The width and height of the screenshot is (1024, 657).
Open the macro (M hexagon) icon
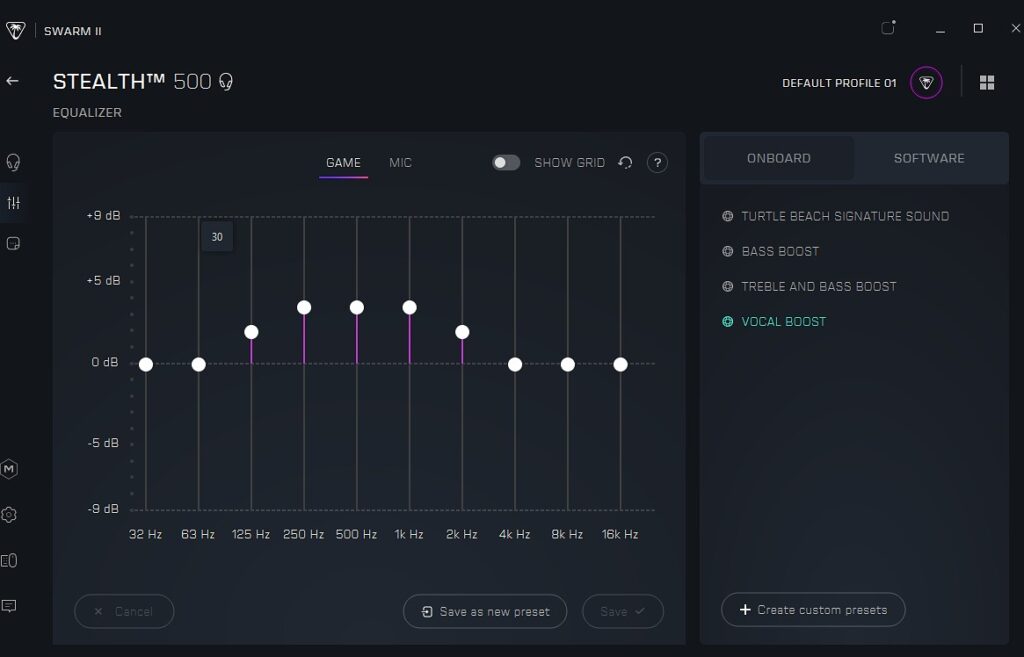tap(10, 469)
